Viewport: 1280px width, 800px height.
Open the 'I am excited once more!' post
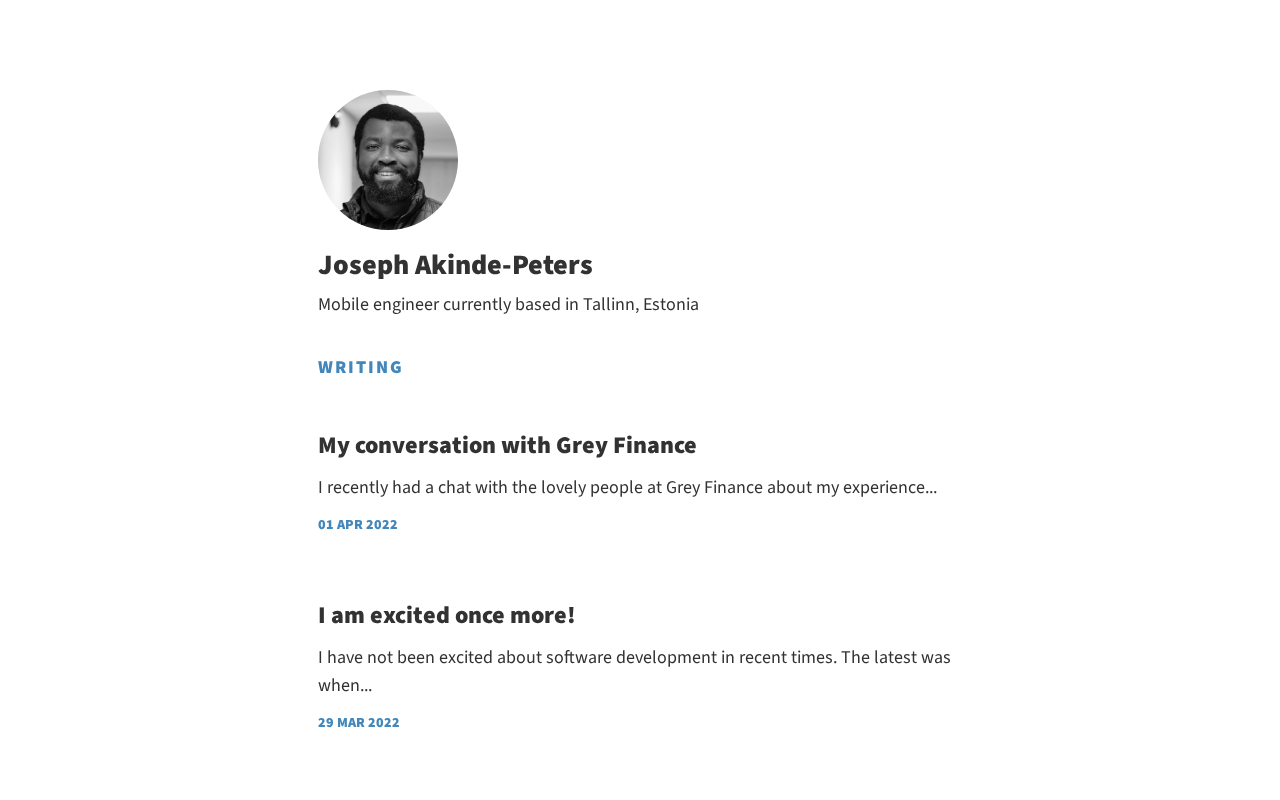446,615
